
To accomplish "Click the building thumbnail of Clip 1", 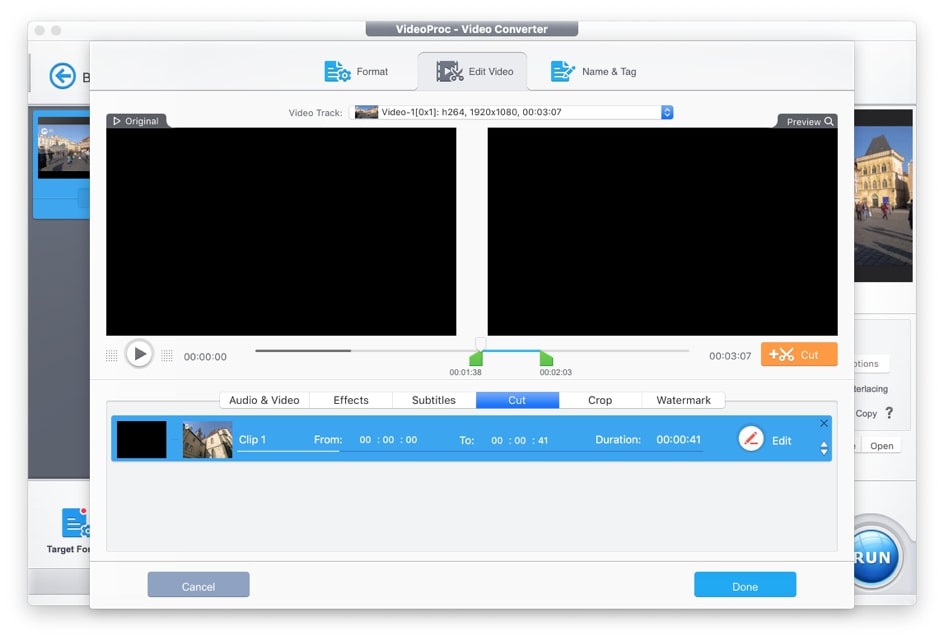I will coord(207,440).
